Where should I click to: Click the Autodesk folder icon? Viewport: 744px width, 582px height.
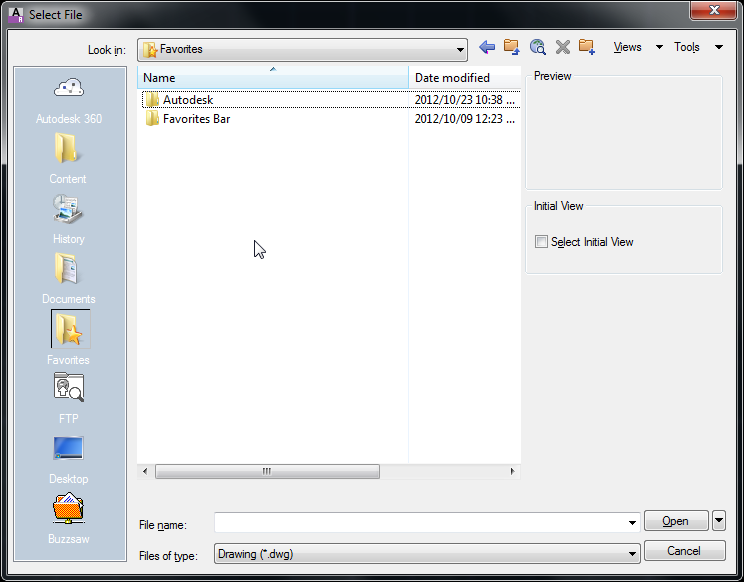pos(152,100)
